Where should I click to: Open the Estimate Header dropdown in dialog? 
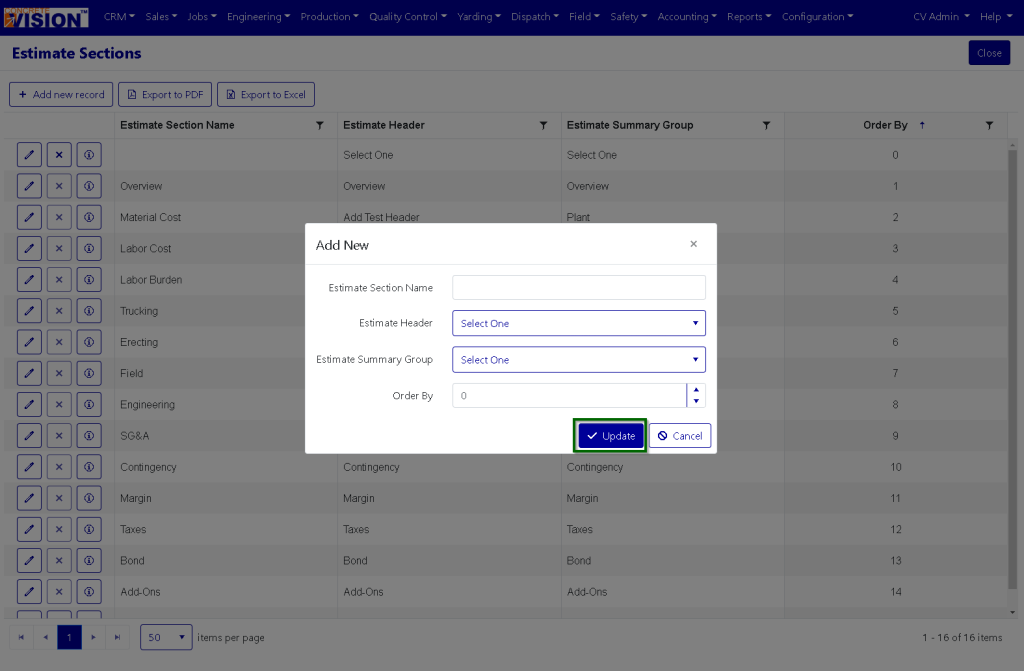click(579, 323)
